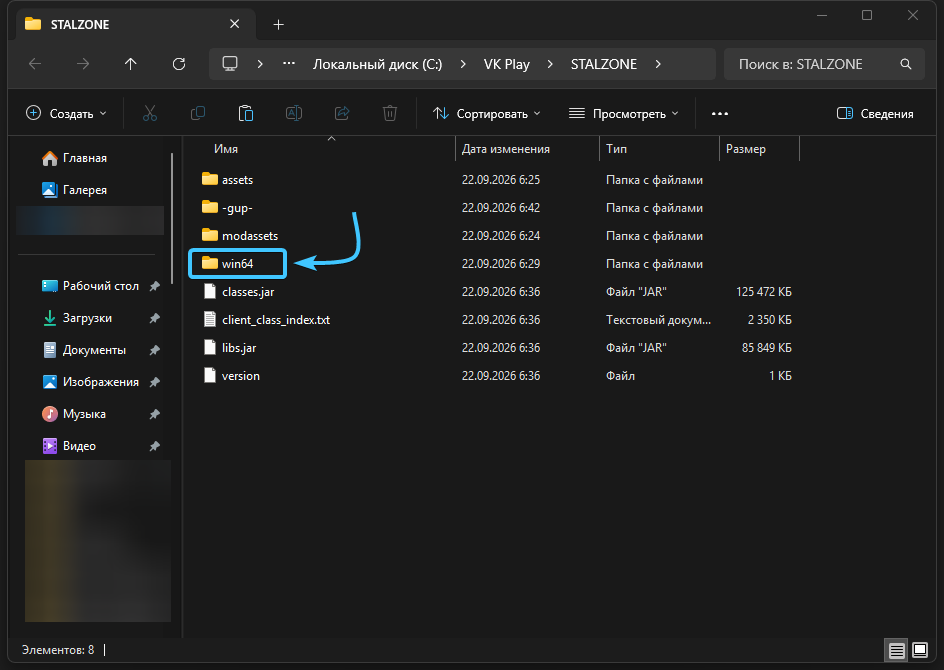
Task: Click the navigation pane scrollbar
Action: tap(172, 218)
